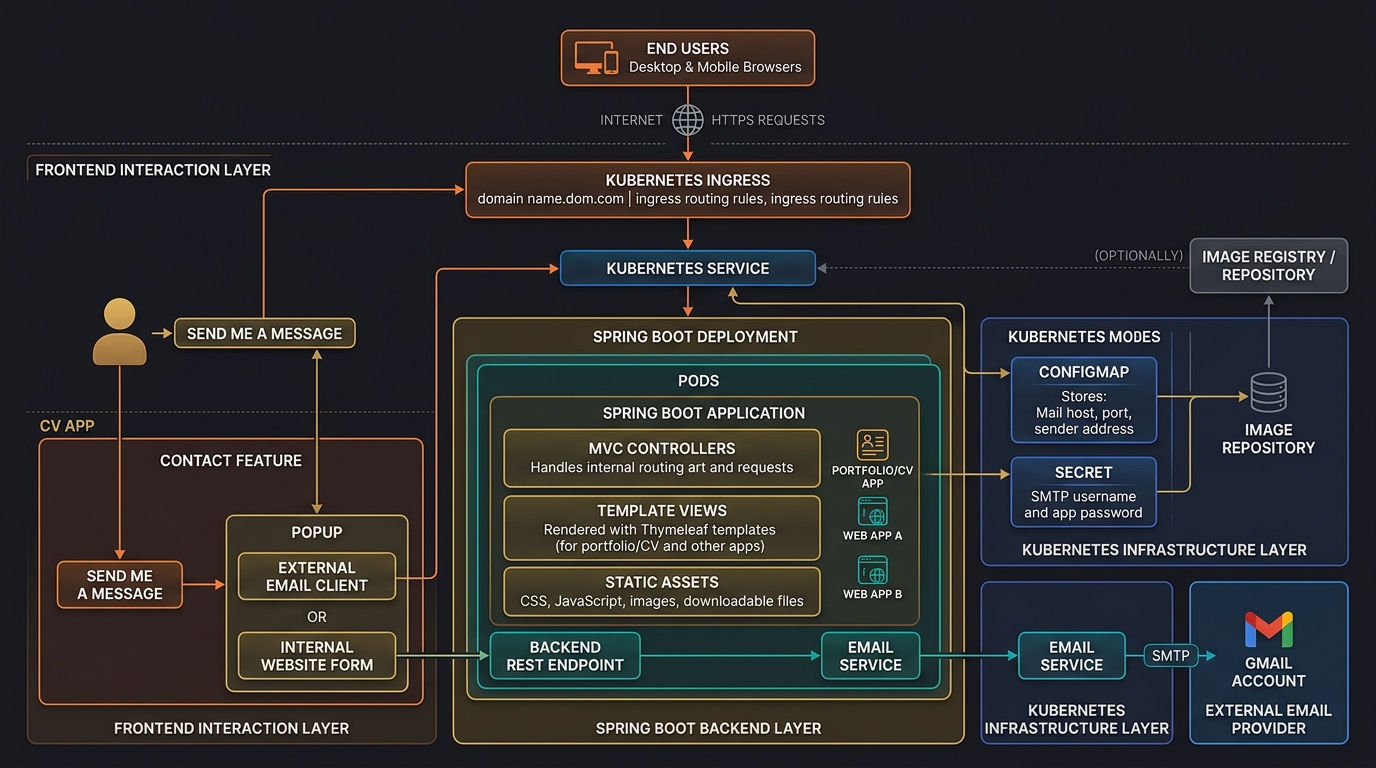Select the Web App B icon
This screenshot has width=1376, height=768.
coord(872,571)
